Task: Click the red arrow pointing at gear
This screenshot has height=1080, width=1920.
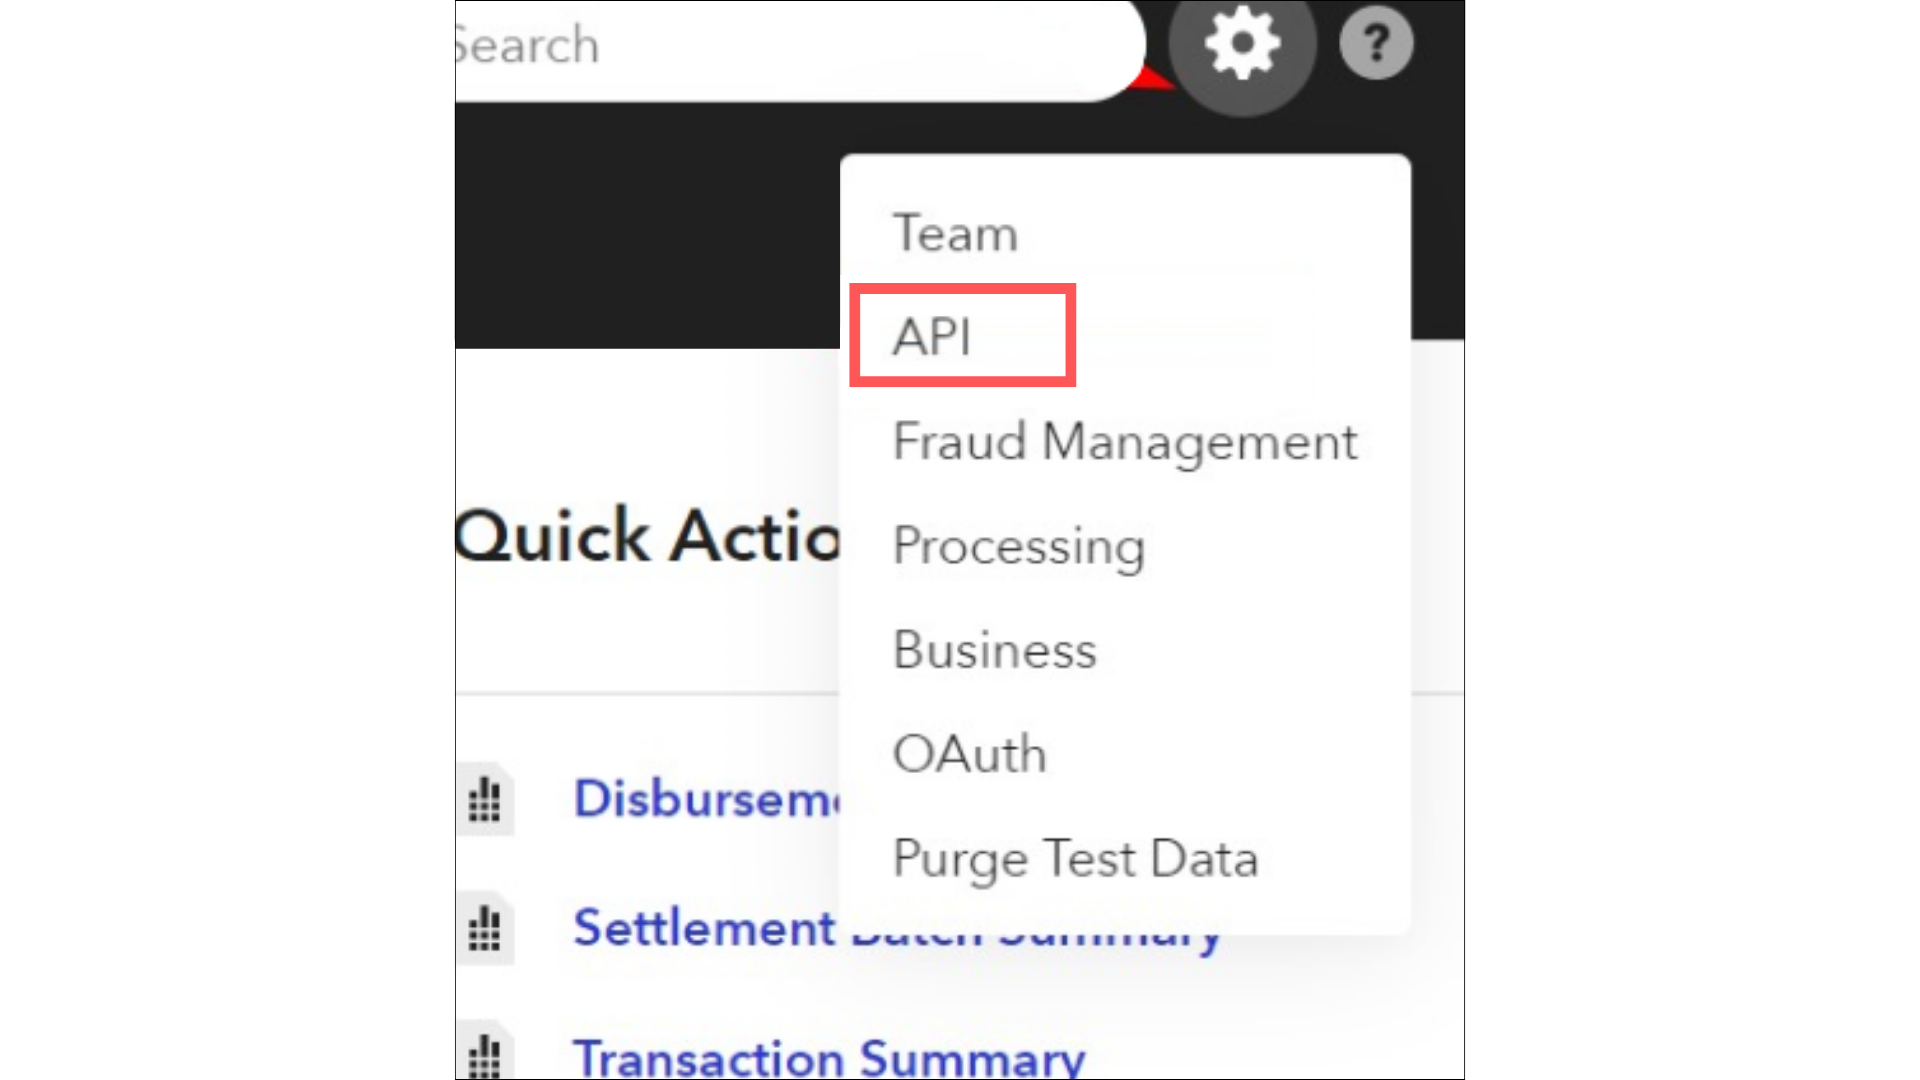Action: point(1152,78)
